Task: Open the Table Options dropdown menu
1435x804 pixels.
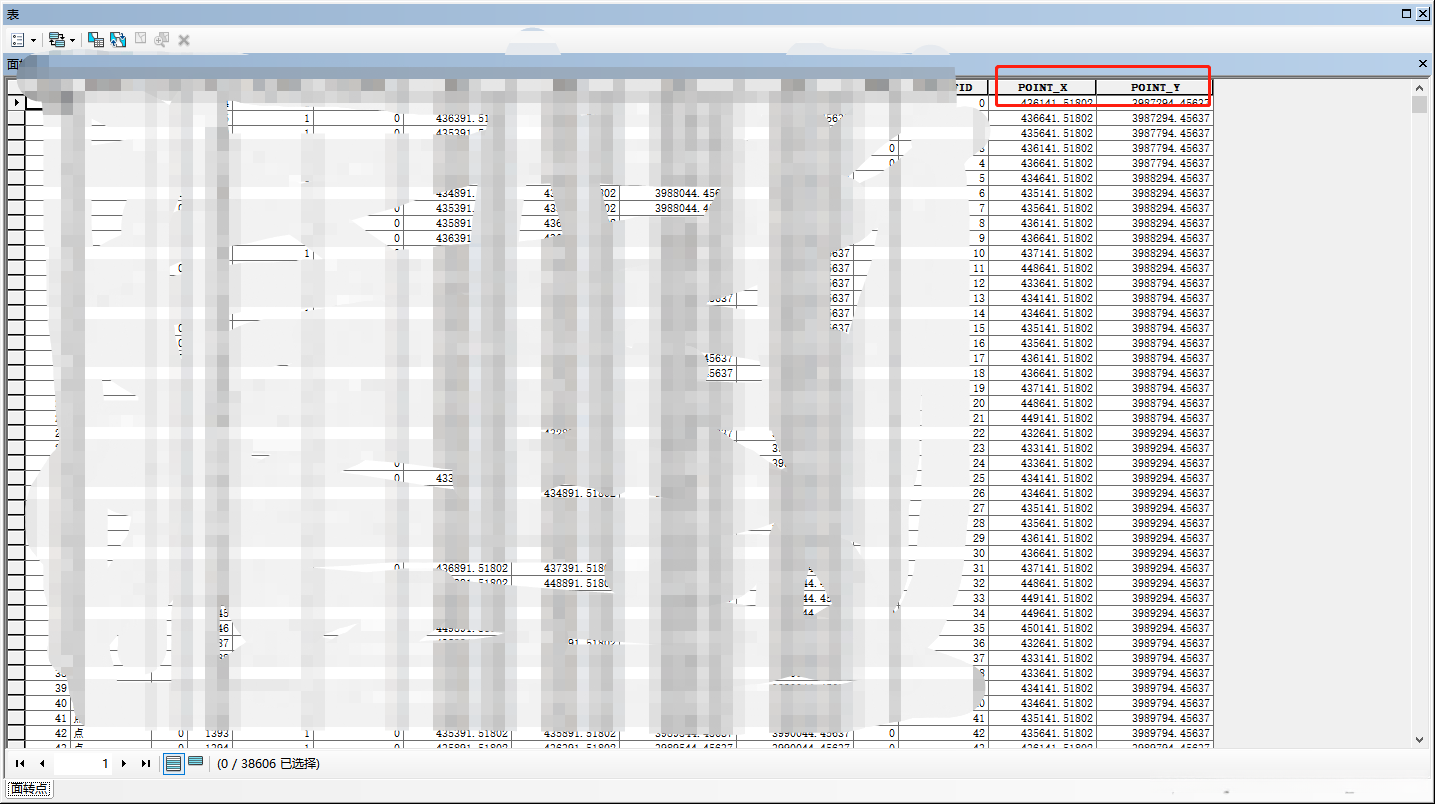Action: click(22, 40)
